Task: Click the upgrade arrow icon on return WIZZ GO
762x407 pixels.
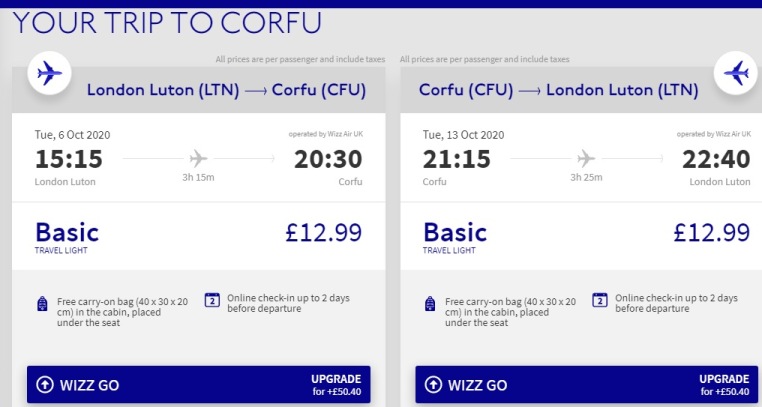Action: click(433, 385)
